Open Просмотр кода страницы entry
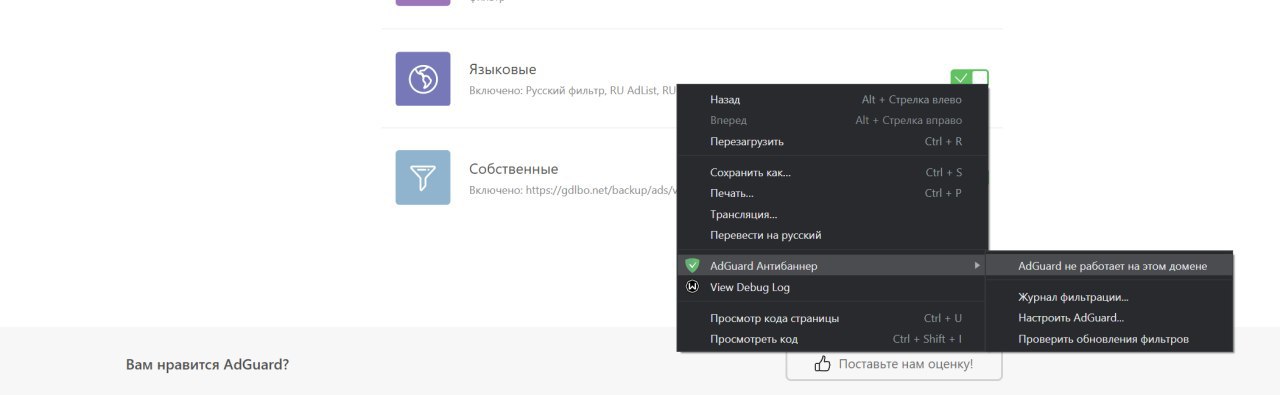 (832, 318)
